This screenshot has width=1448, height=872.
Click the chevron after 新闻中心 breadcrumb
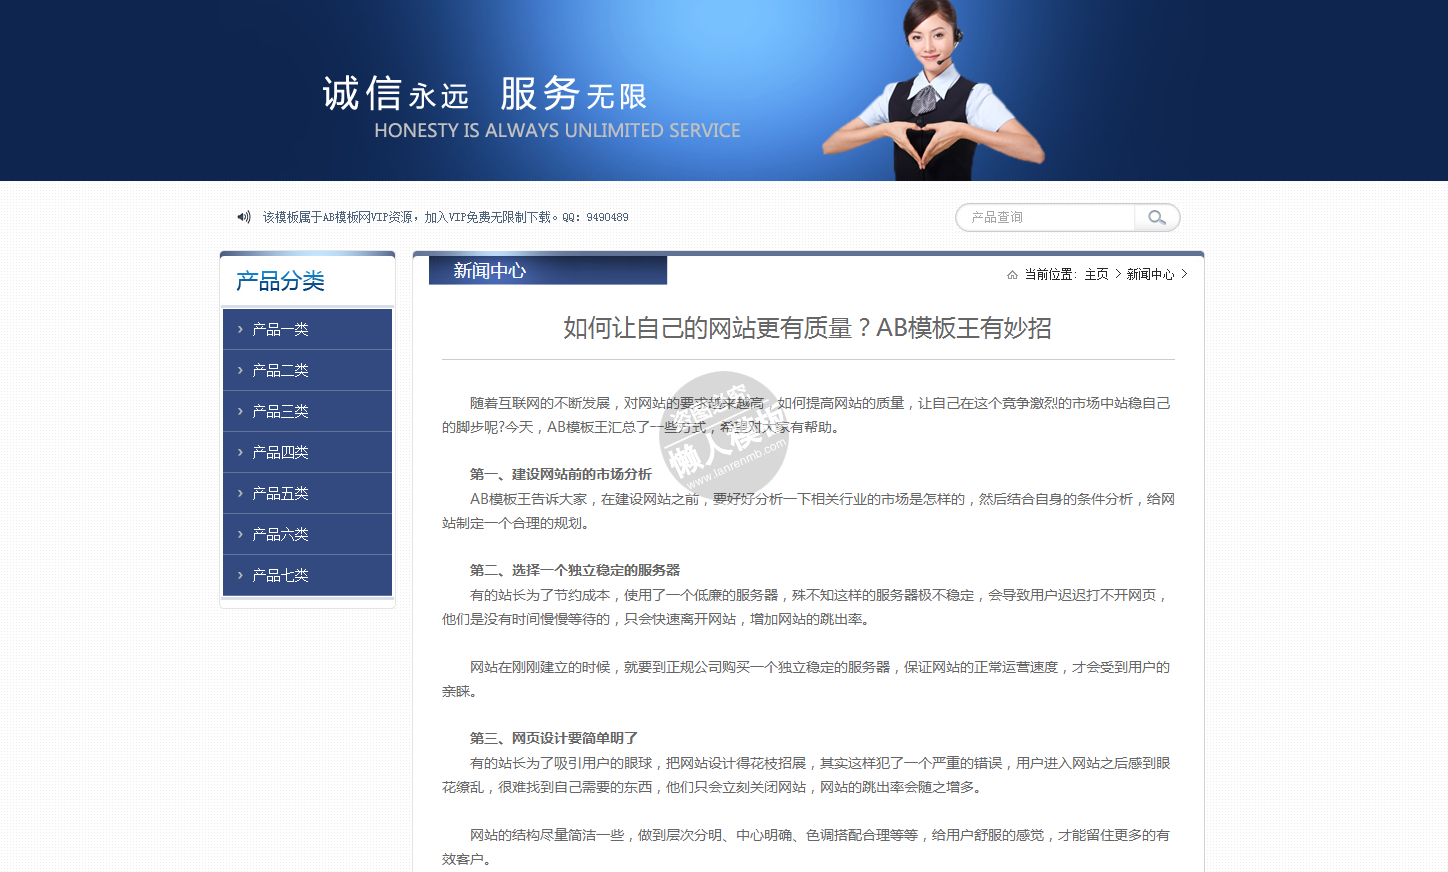coord(1184,274)
